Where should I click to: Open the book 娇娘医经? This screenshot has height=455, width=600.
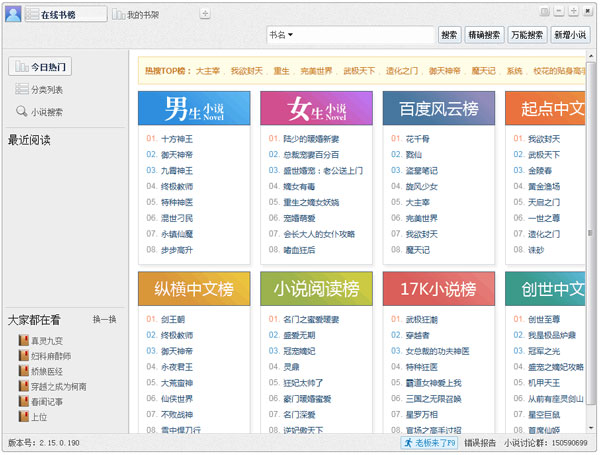[41, 372]
